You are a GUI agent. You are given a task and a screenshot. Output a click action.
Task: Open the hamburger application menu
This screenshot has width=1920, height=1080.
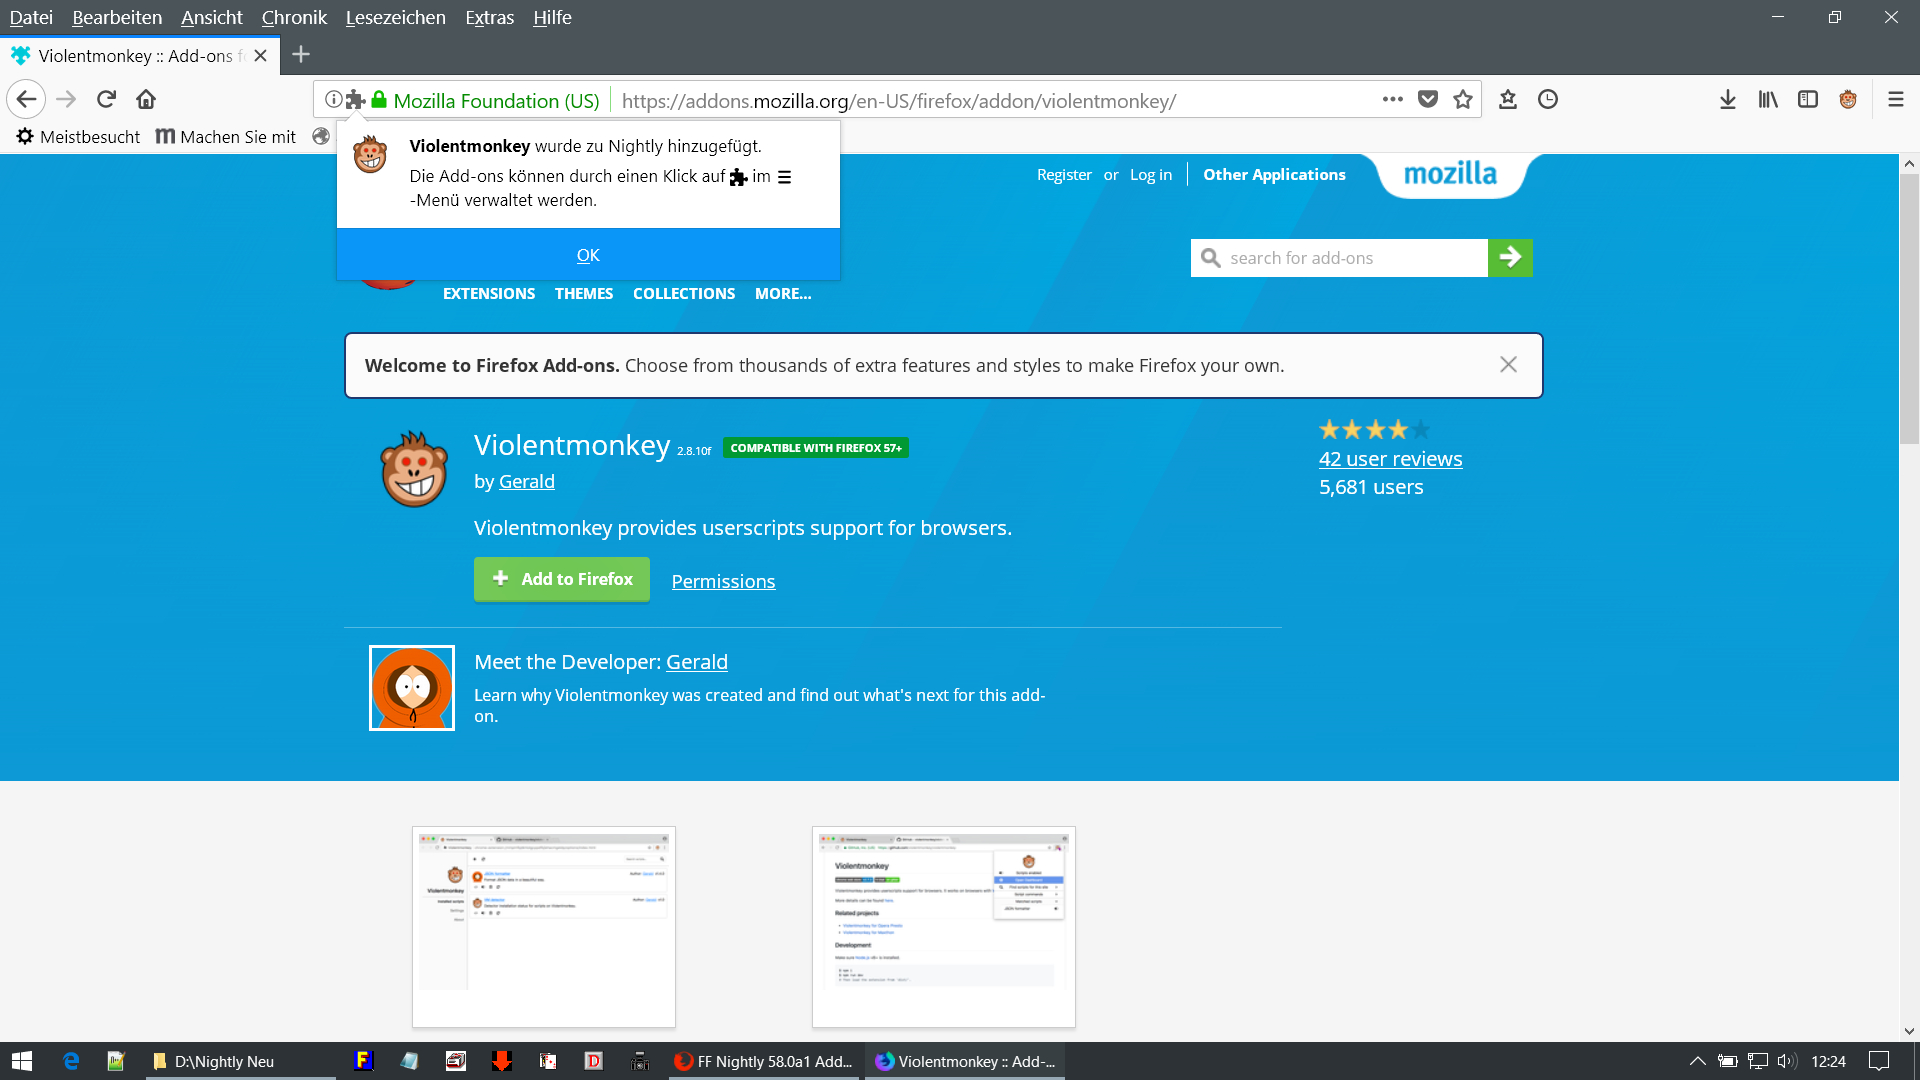click(x=1895, y=99)
